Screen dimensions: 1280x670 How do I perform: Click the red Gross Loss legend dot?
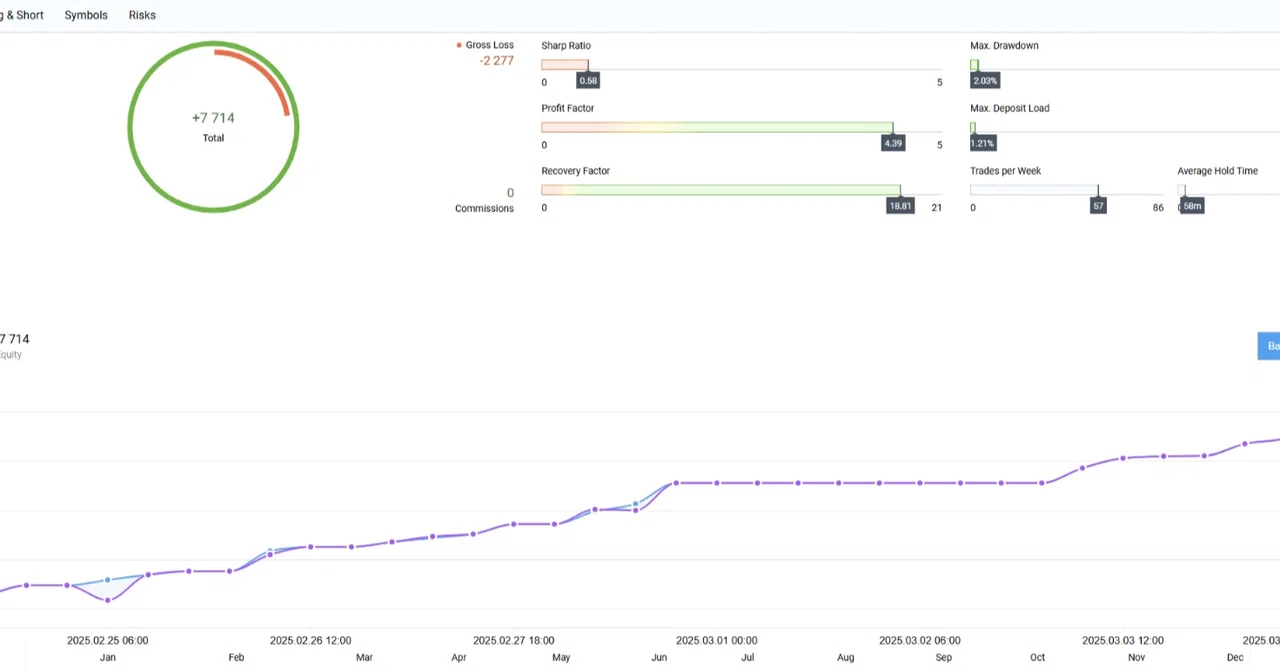point(459,45)
